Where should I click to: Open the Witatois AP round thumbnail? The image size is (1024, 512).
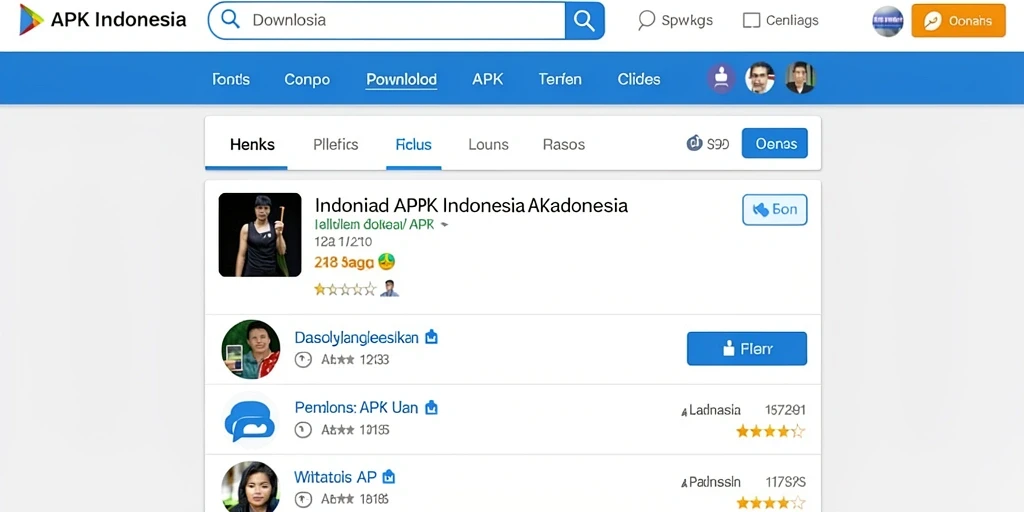[x=251, y=487]
